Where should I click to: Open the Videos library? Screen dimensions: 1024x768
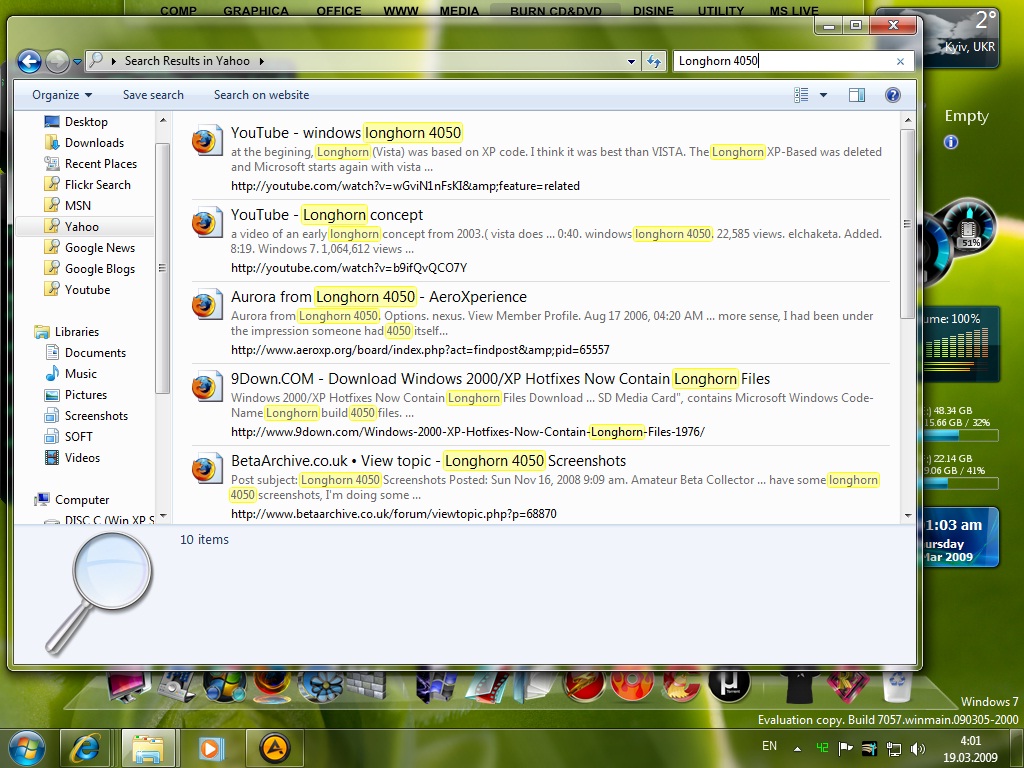pyautogui.click(x=82, y=457)
